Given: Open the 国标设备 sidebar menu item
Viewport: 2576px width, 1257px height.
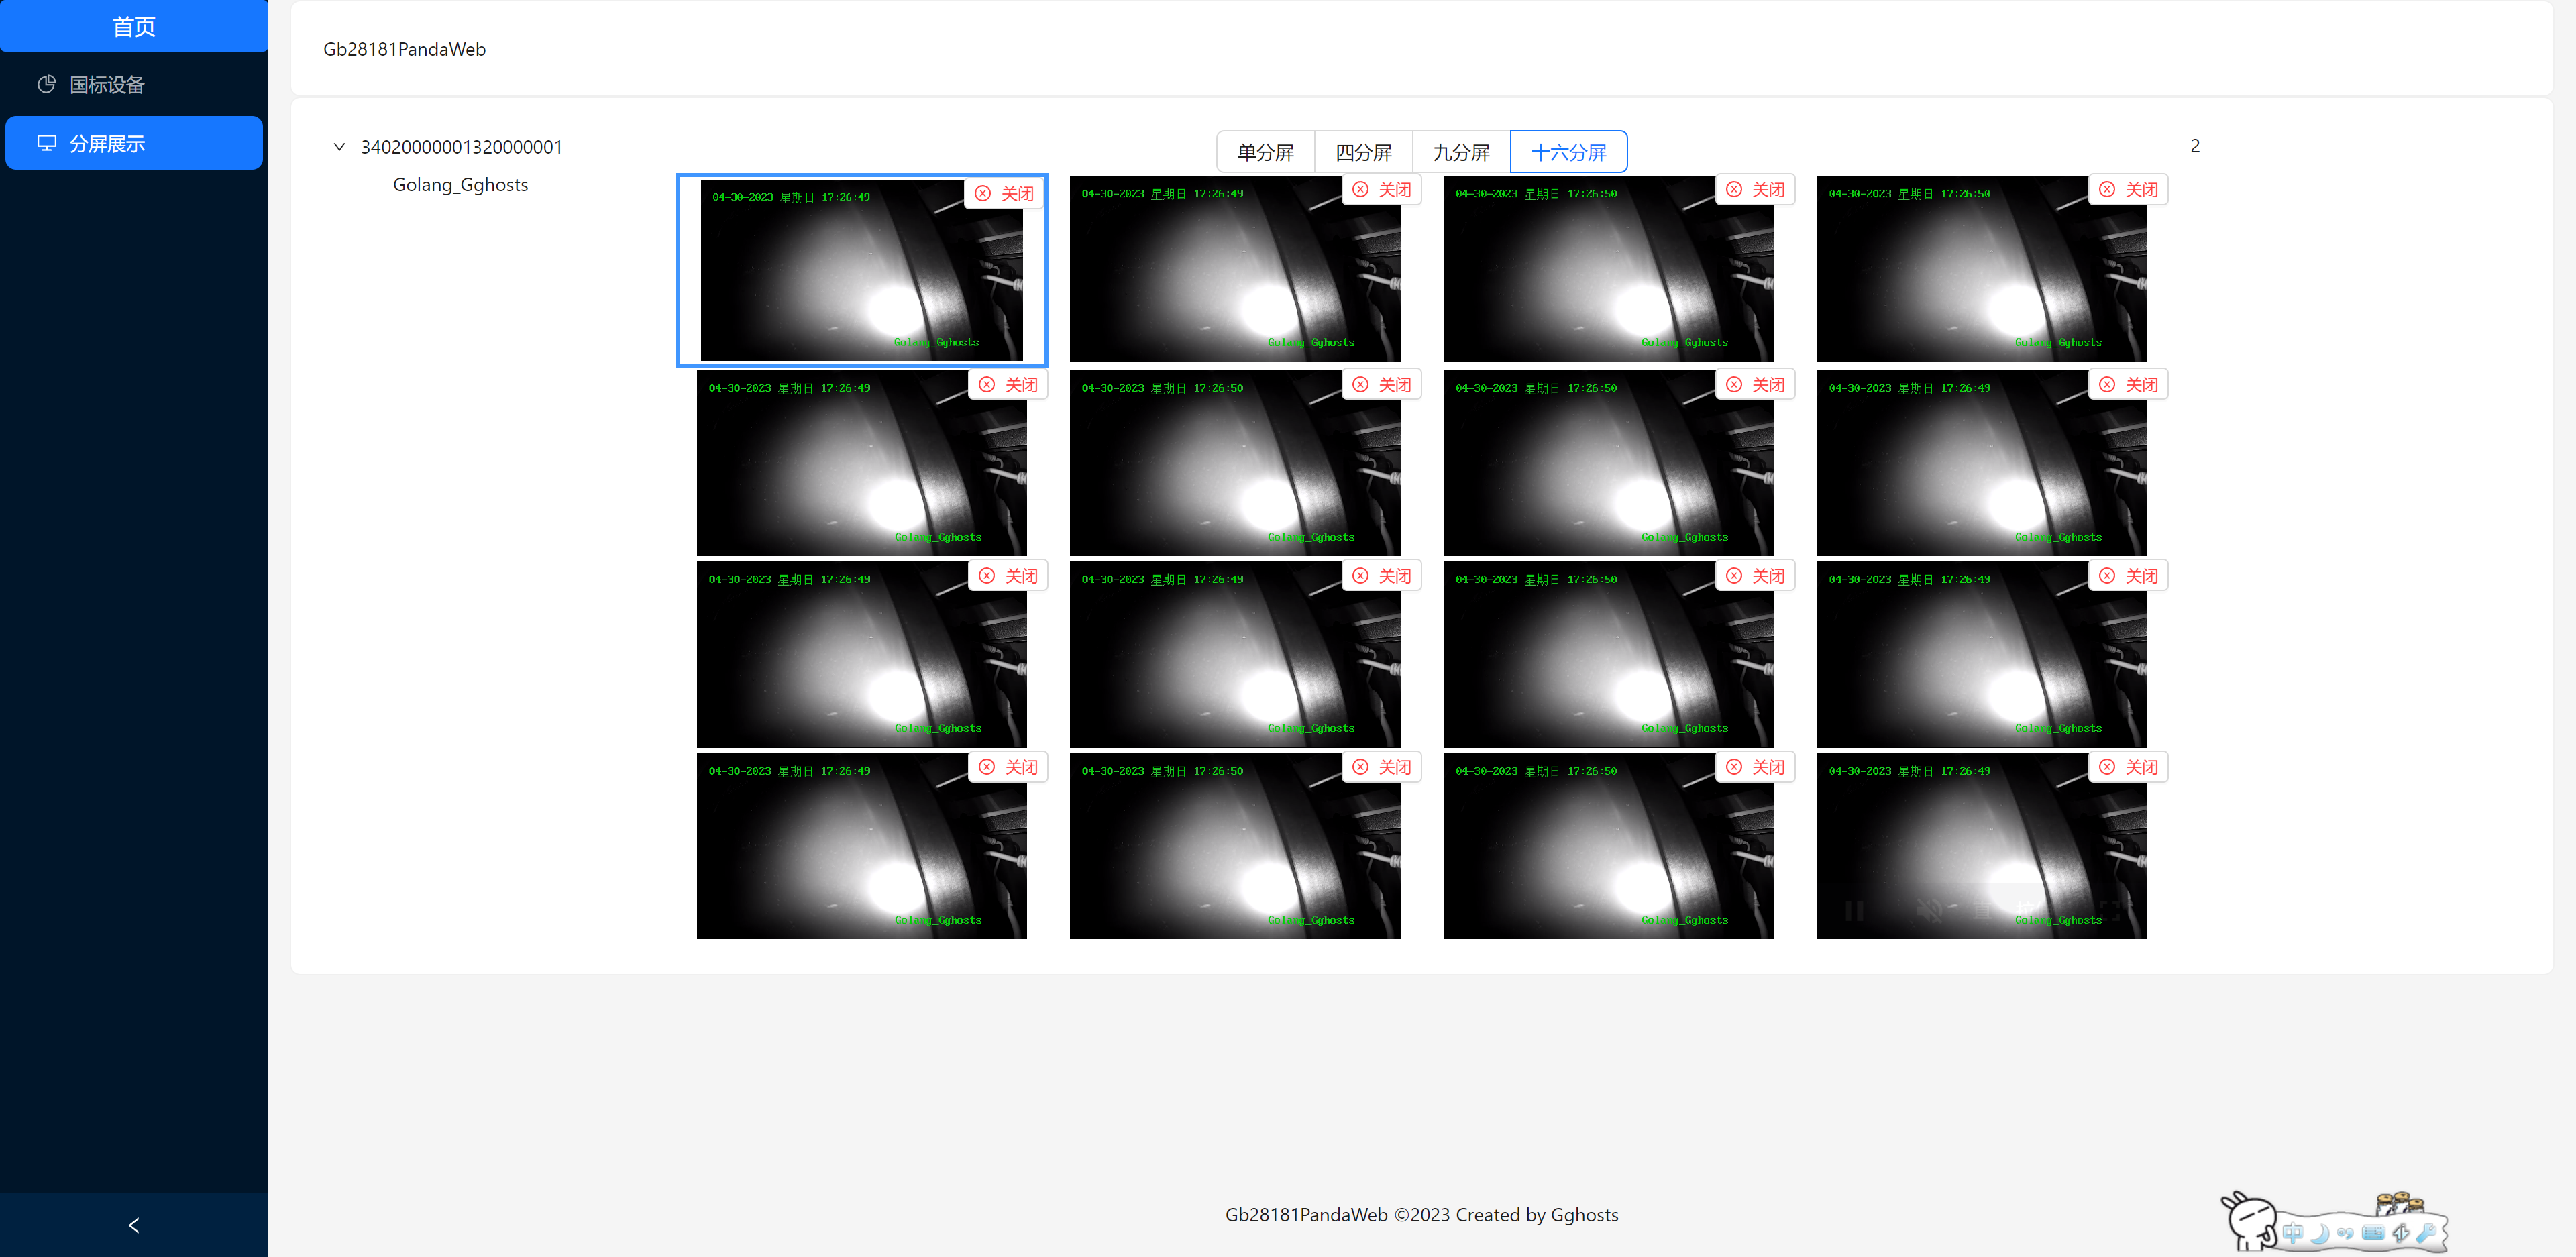Looking at the screenshot, I should tap(106, 85).
